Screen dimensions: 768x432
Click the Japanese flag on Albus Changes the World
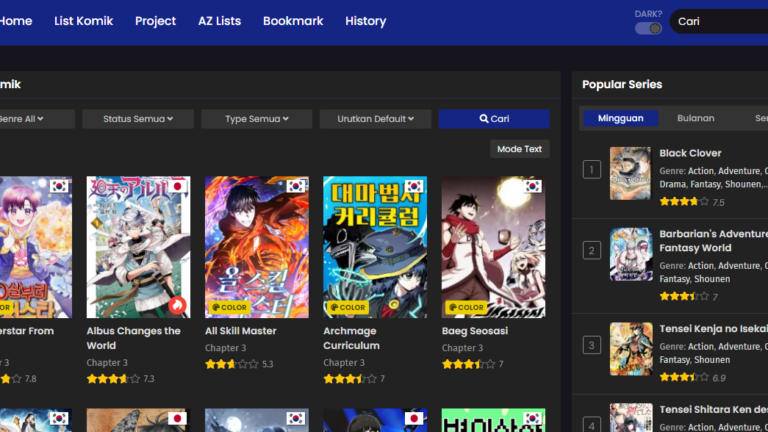[178, 186]
